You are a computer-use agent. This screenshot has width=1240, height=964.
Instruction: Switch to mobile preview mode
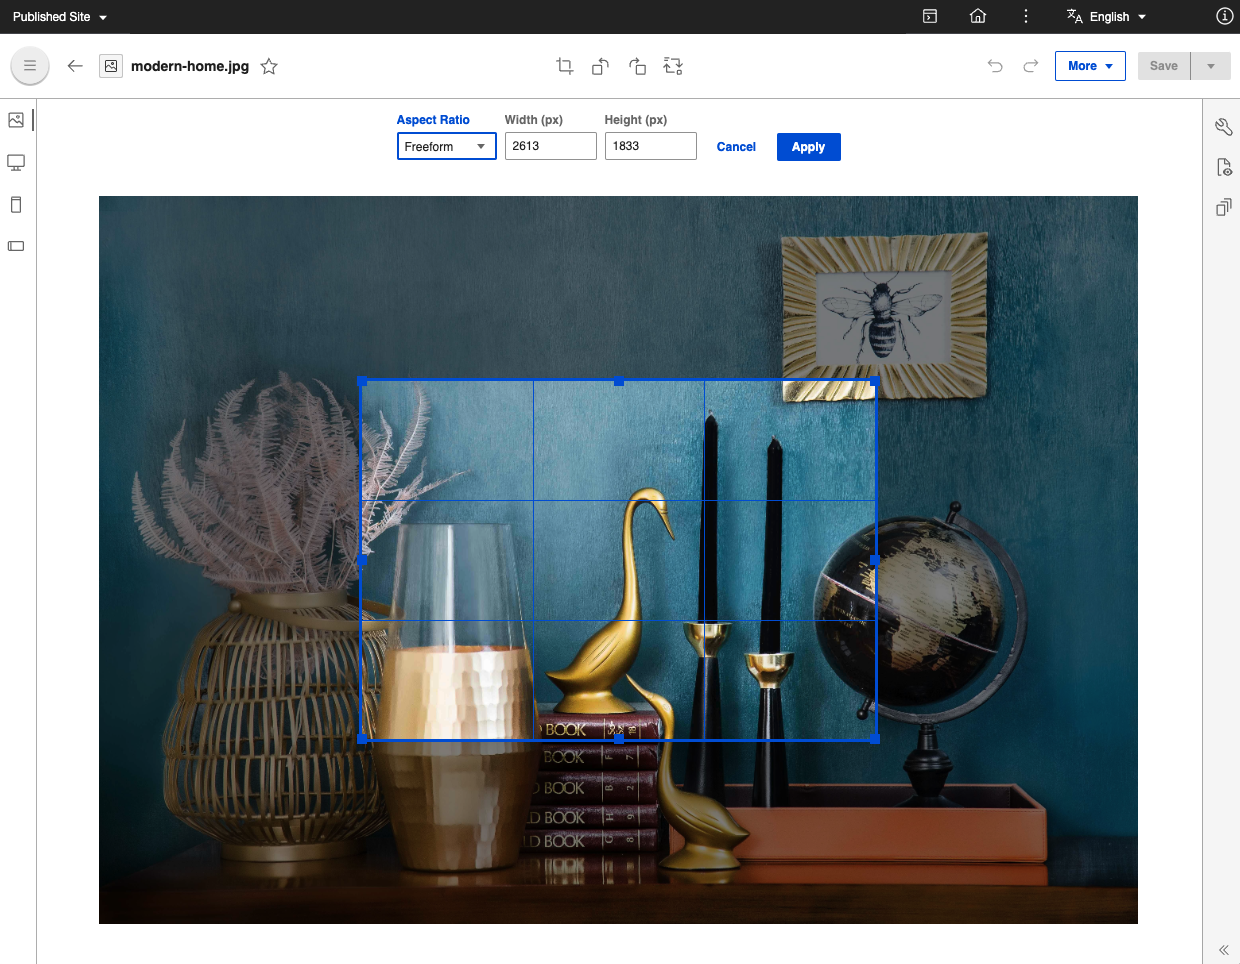pos(16,204)
